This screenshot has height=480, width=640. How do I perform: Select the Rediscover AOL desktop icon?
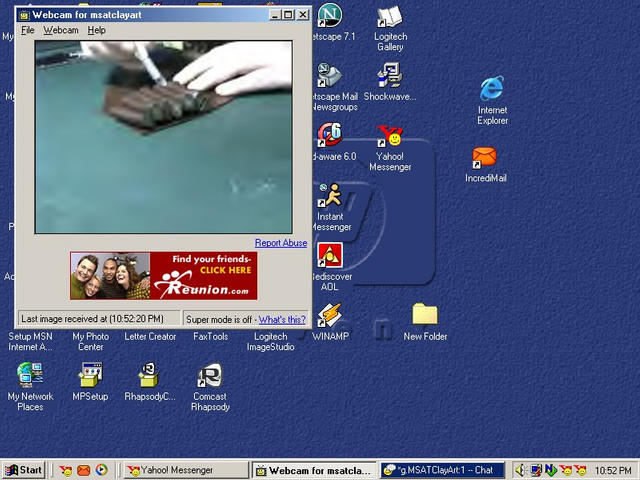pyautogui.click(x=330, y=255)
